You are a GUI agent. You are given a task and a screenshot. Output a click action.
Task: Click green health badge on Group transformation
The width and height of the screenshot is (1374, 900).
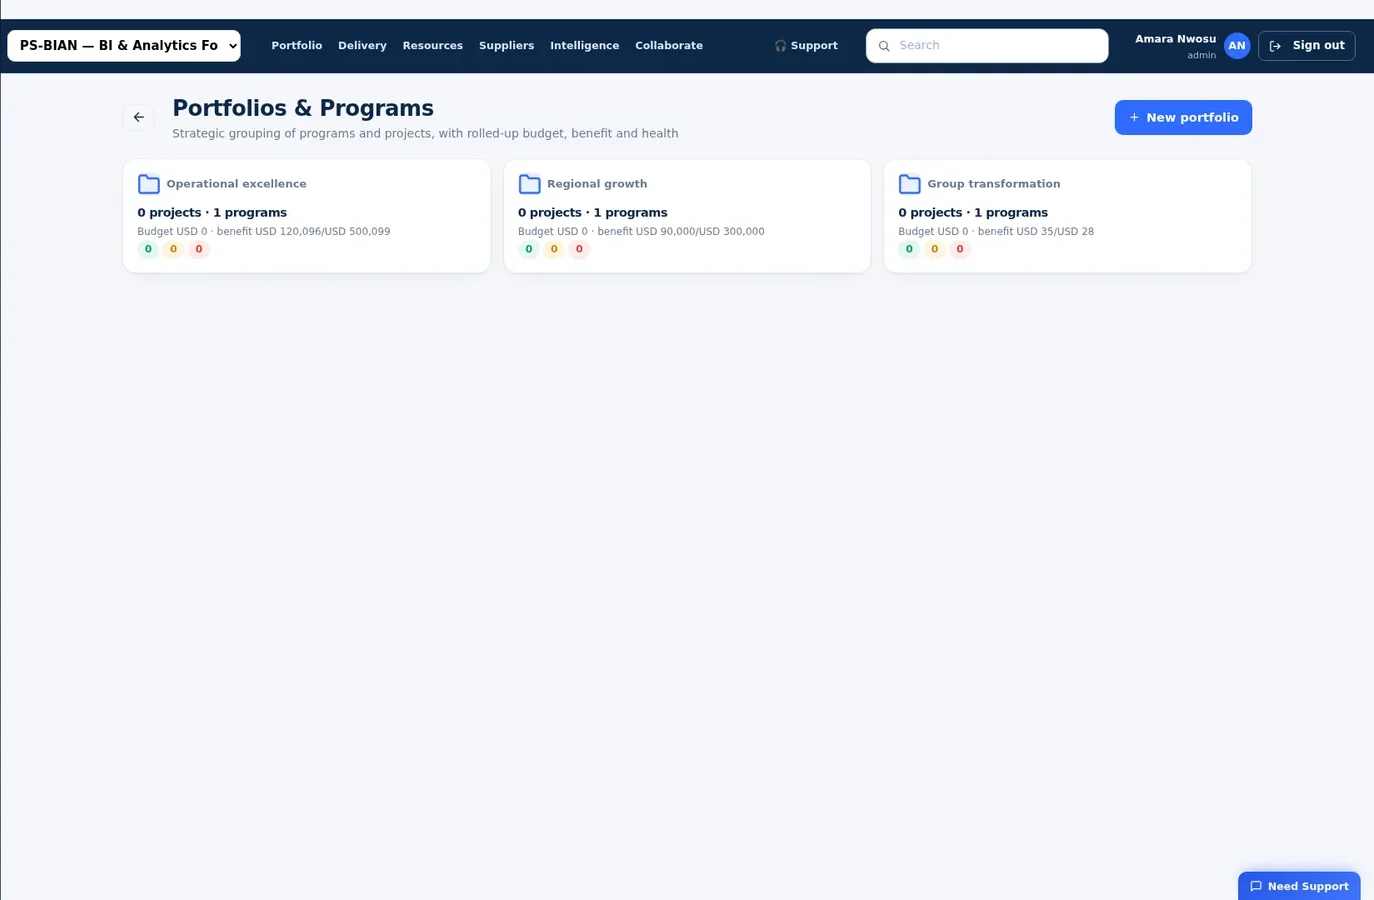click(x=909, y=250)
